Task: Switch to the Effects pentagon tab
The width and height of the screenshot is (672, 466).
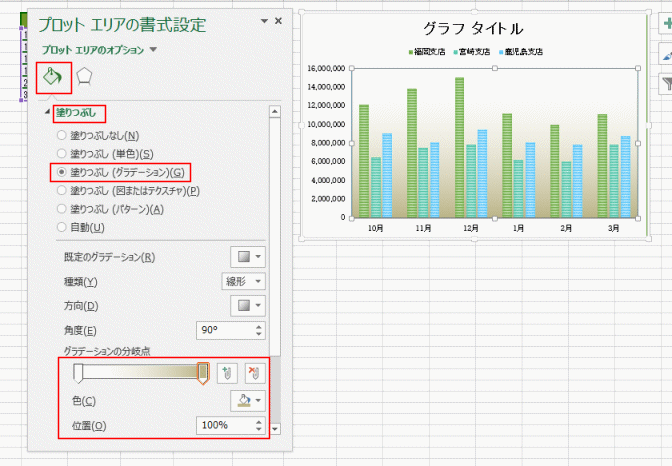Action: 86,76
